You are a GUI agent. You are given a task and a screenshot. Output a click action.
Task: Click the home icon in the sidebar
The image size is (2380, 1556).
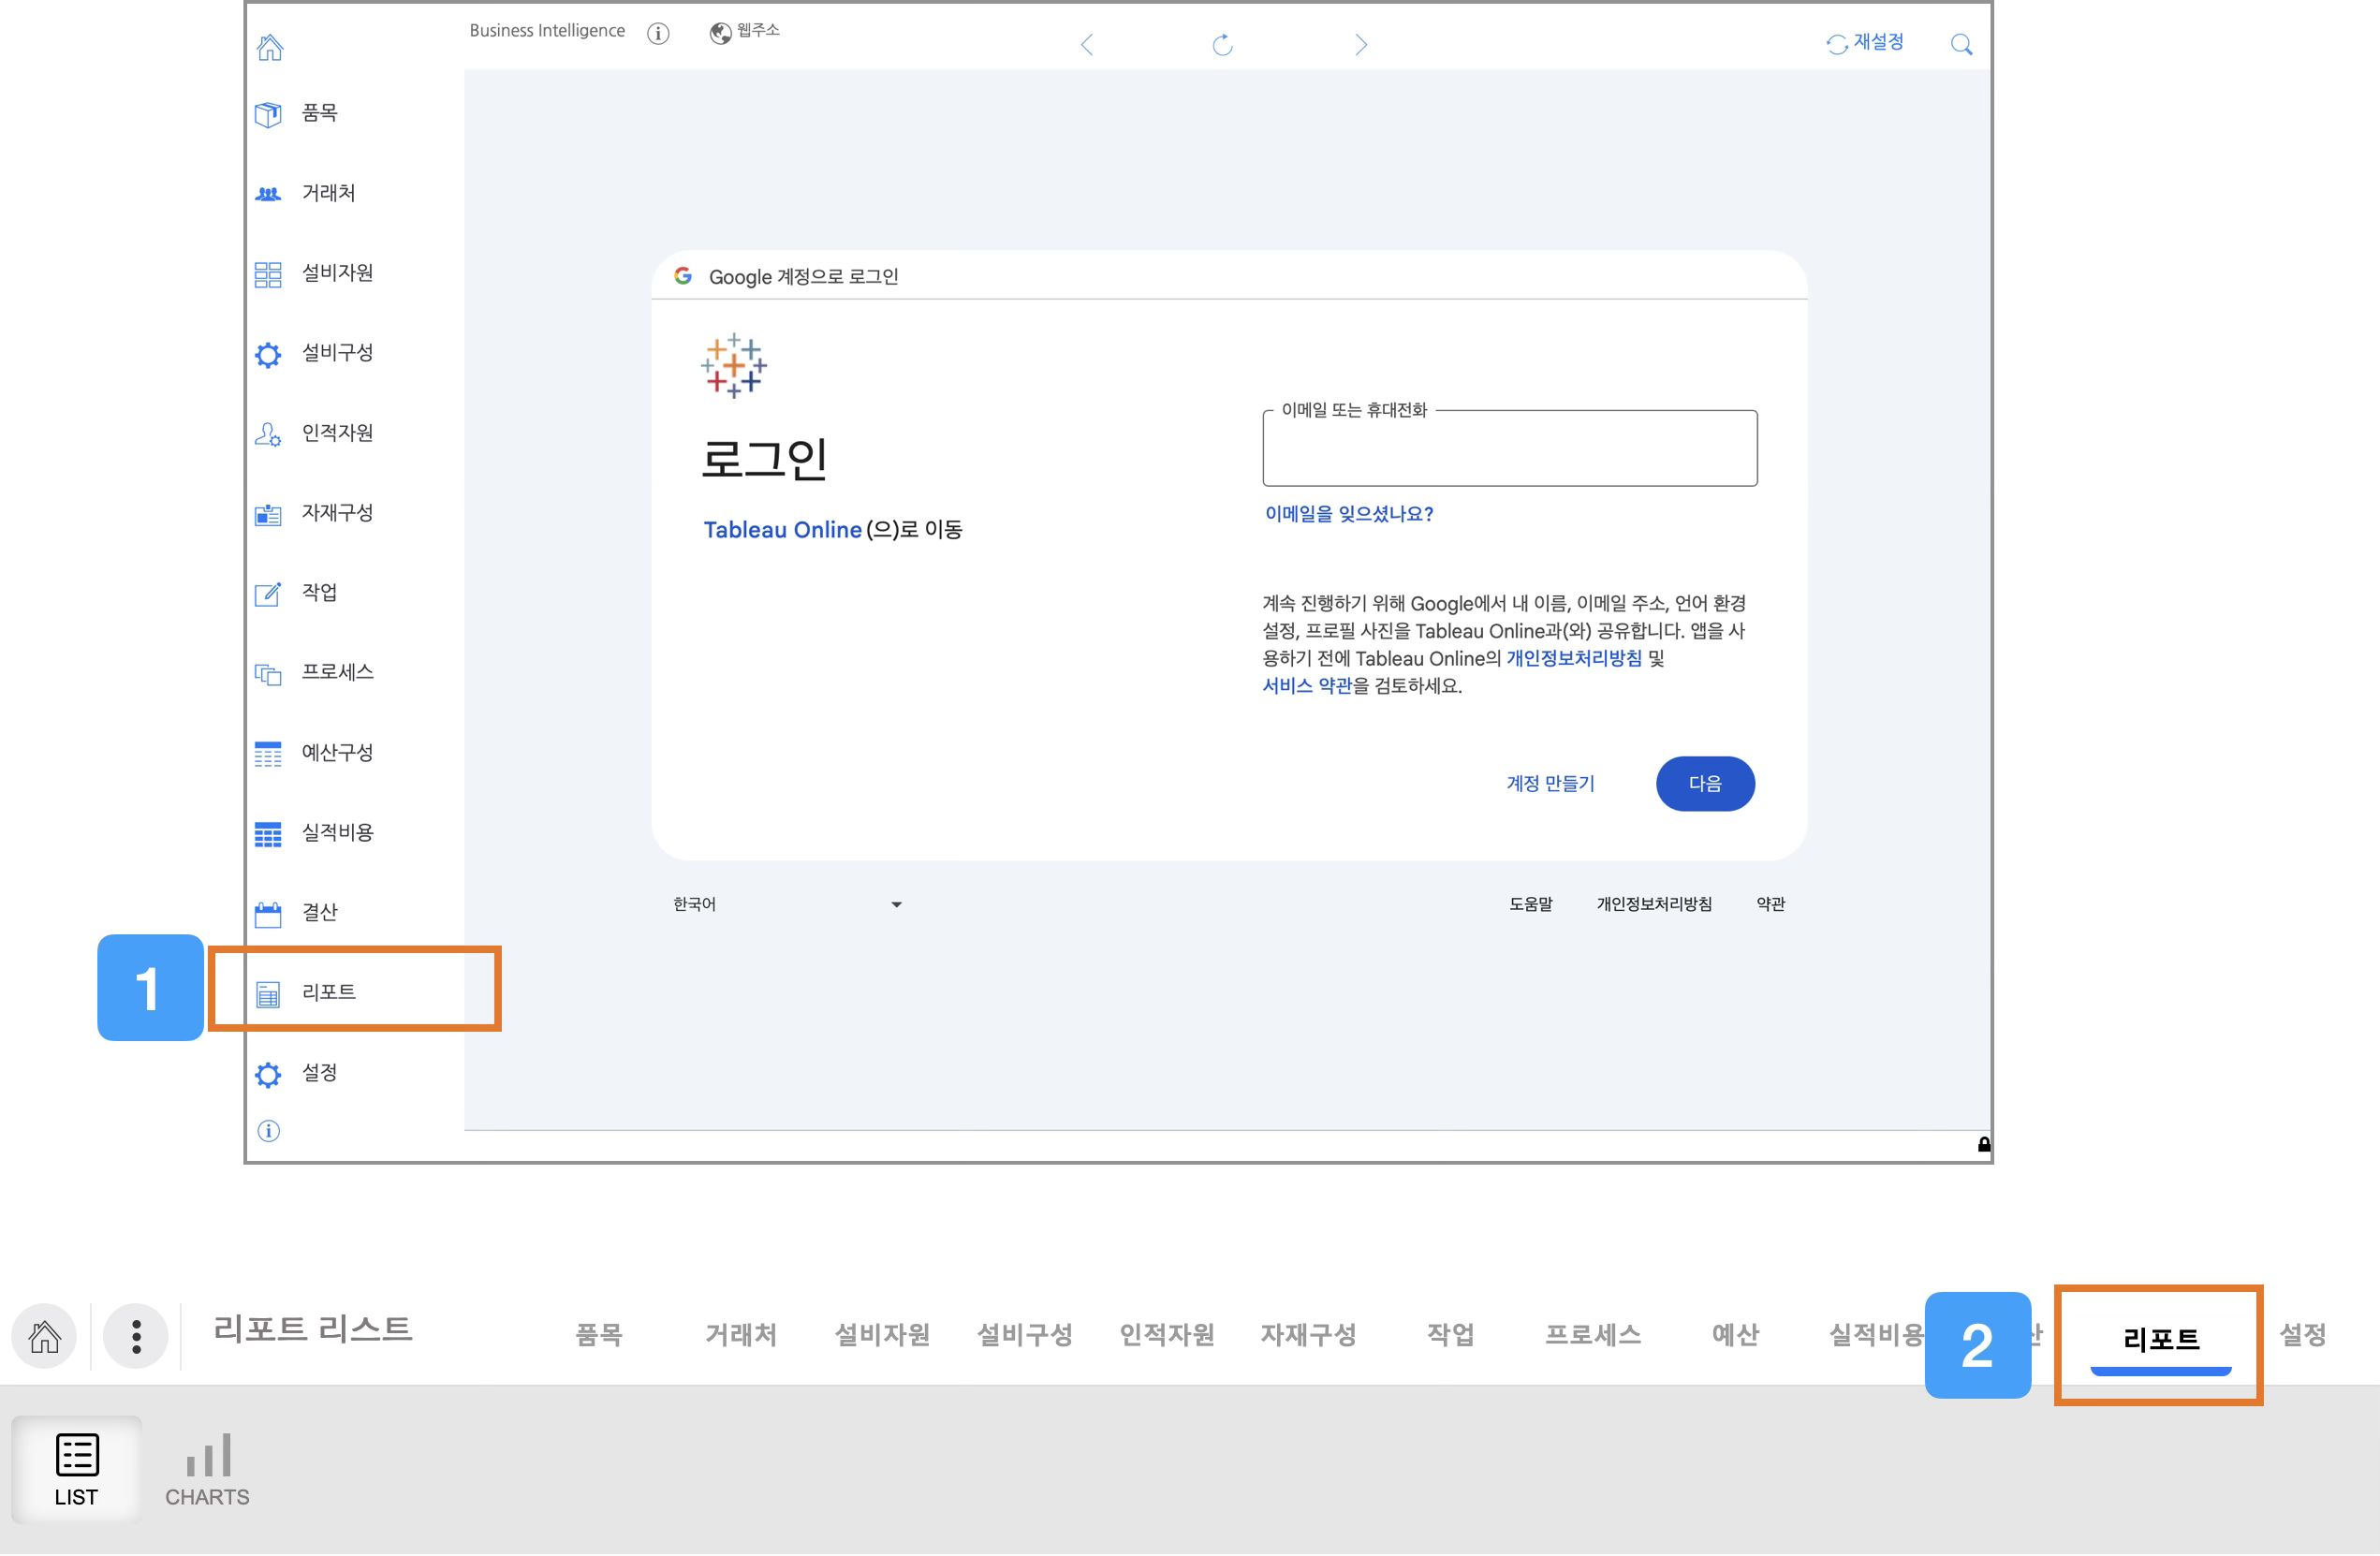tap(270, 47)
